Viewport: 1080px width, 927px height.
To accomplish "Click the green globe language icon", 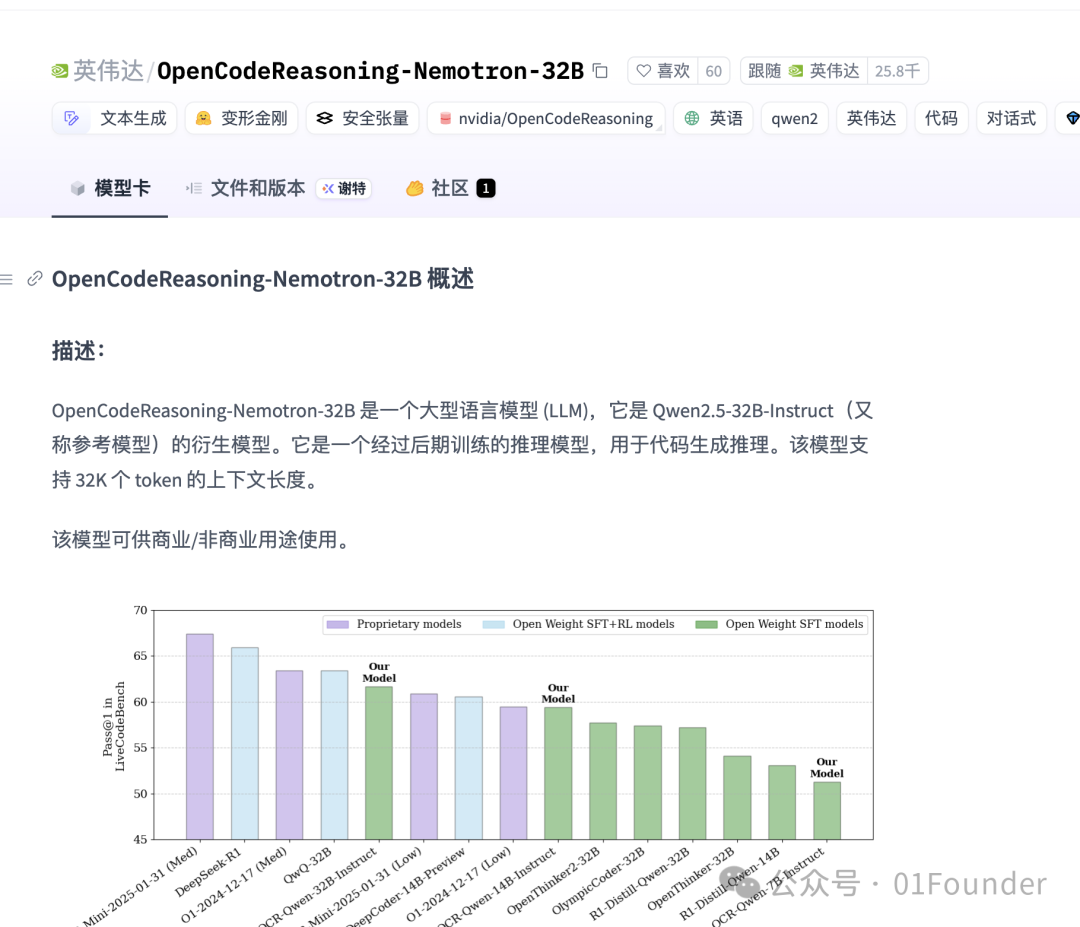I will (x=692, y=118).
